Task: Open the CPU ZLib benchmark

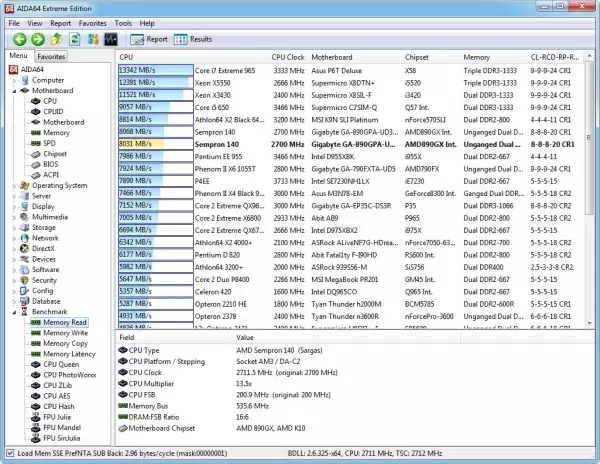Action: click(52, 386)
